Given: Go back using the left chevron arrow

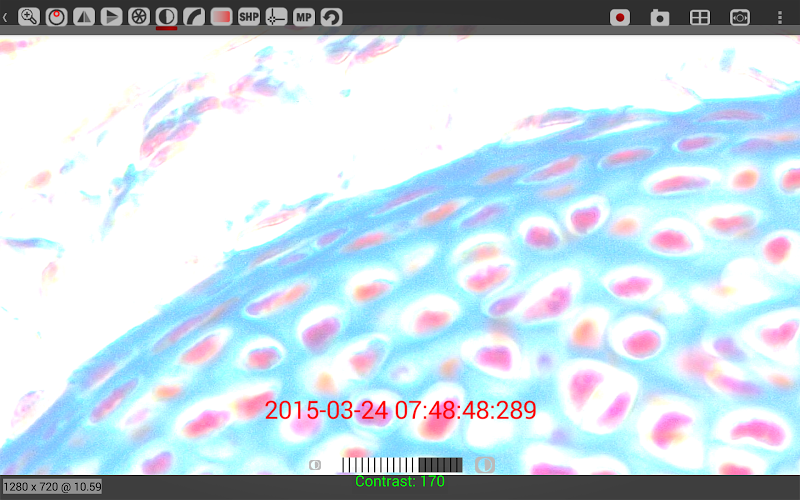Looking at the screenshot, I should pos(5,17).
